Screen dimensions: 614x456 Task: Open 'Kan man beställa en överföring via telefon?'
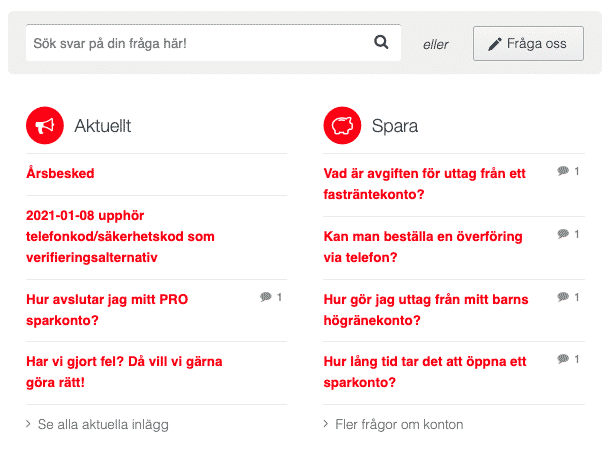(424, 247)
